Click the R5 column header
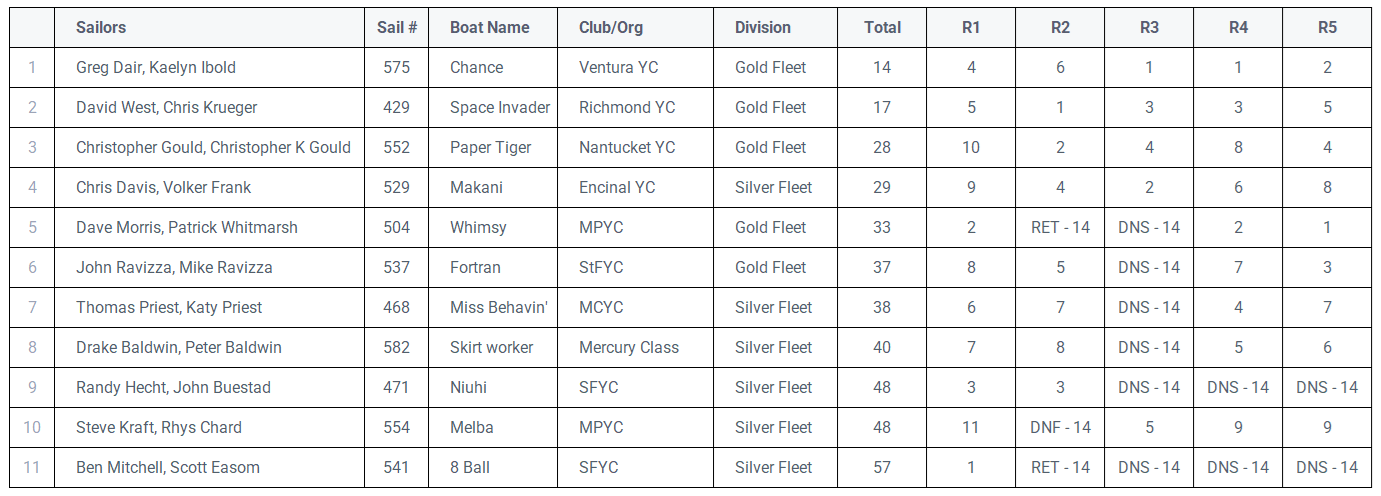This screenshot has height=496, width=1381. coord(1327,28)
